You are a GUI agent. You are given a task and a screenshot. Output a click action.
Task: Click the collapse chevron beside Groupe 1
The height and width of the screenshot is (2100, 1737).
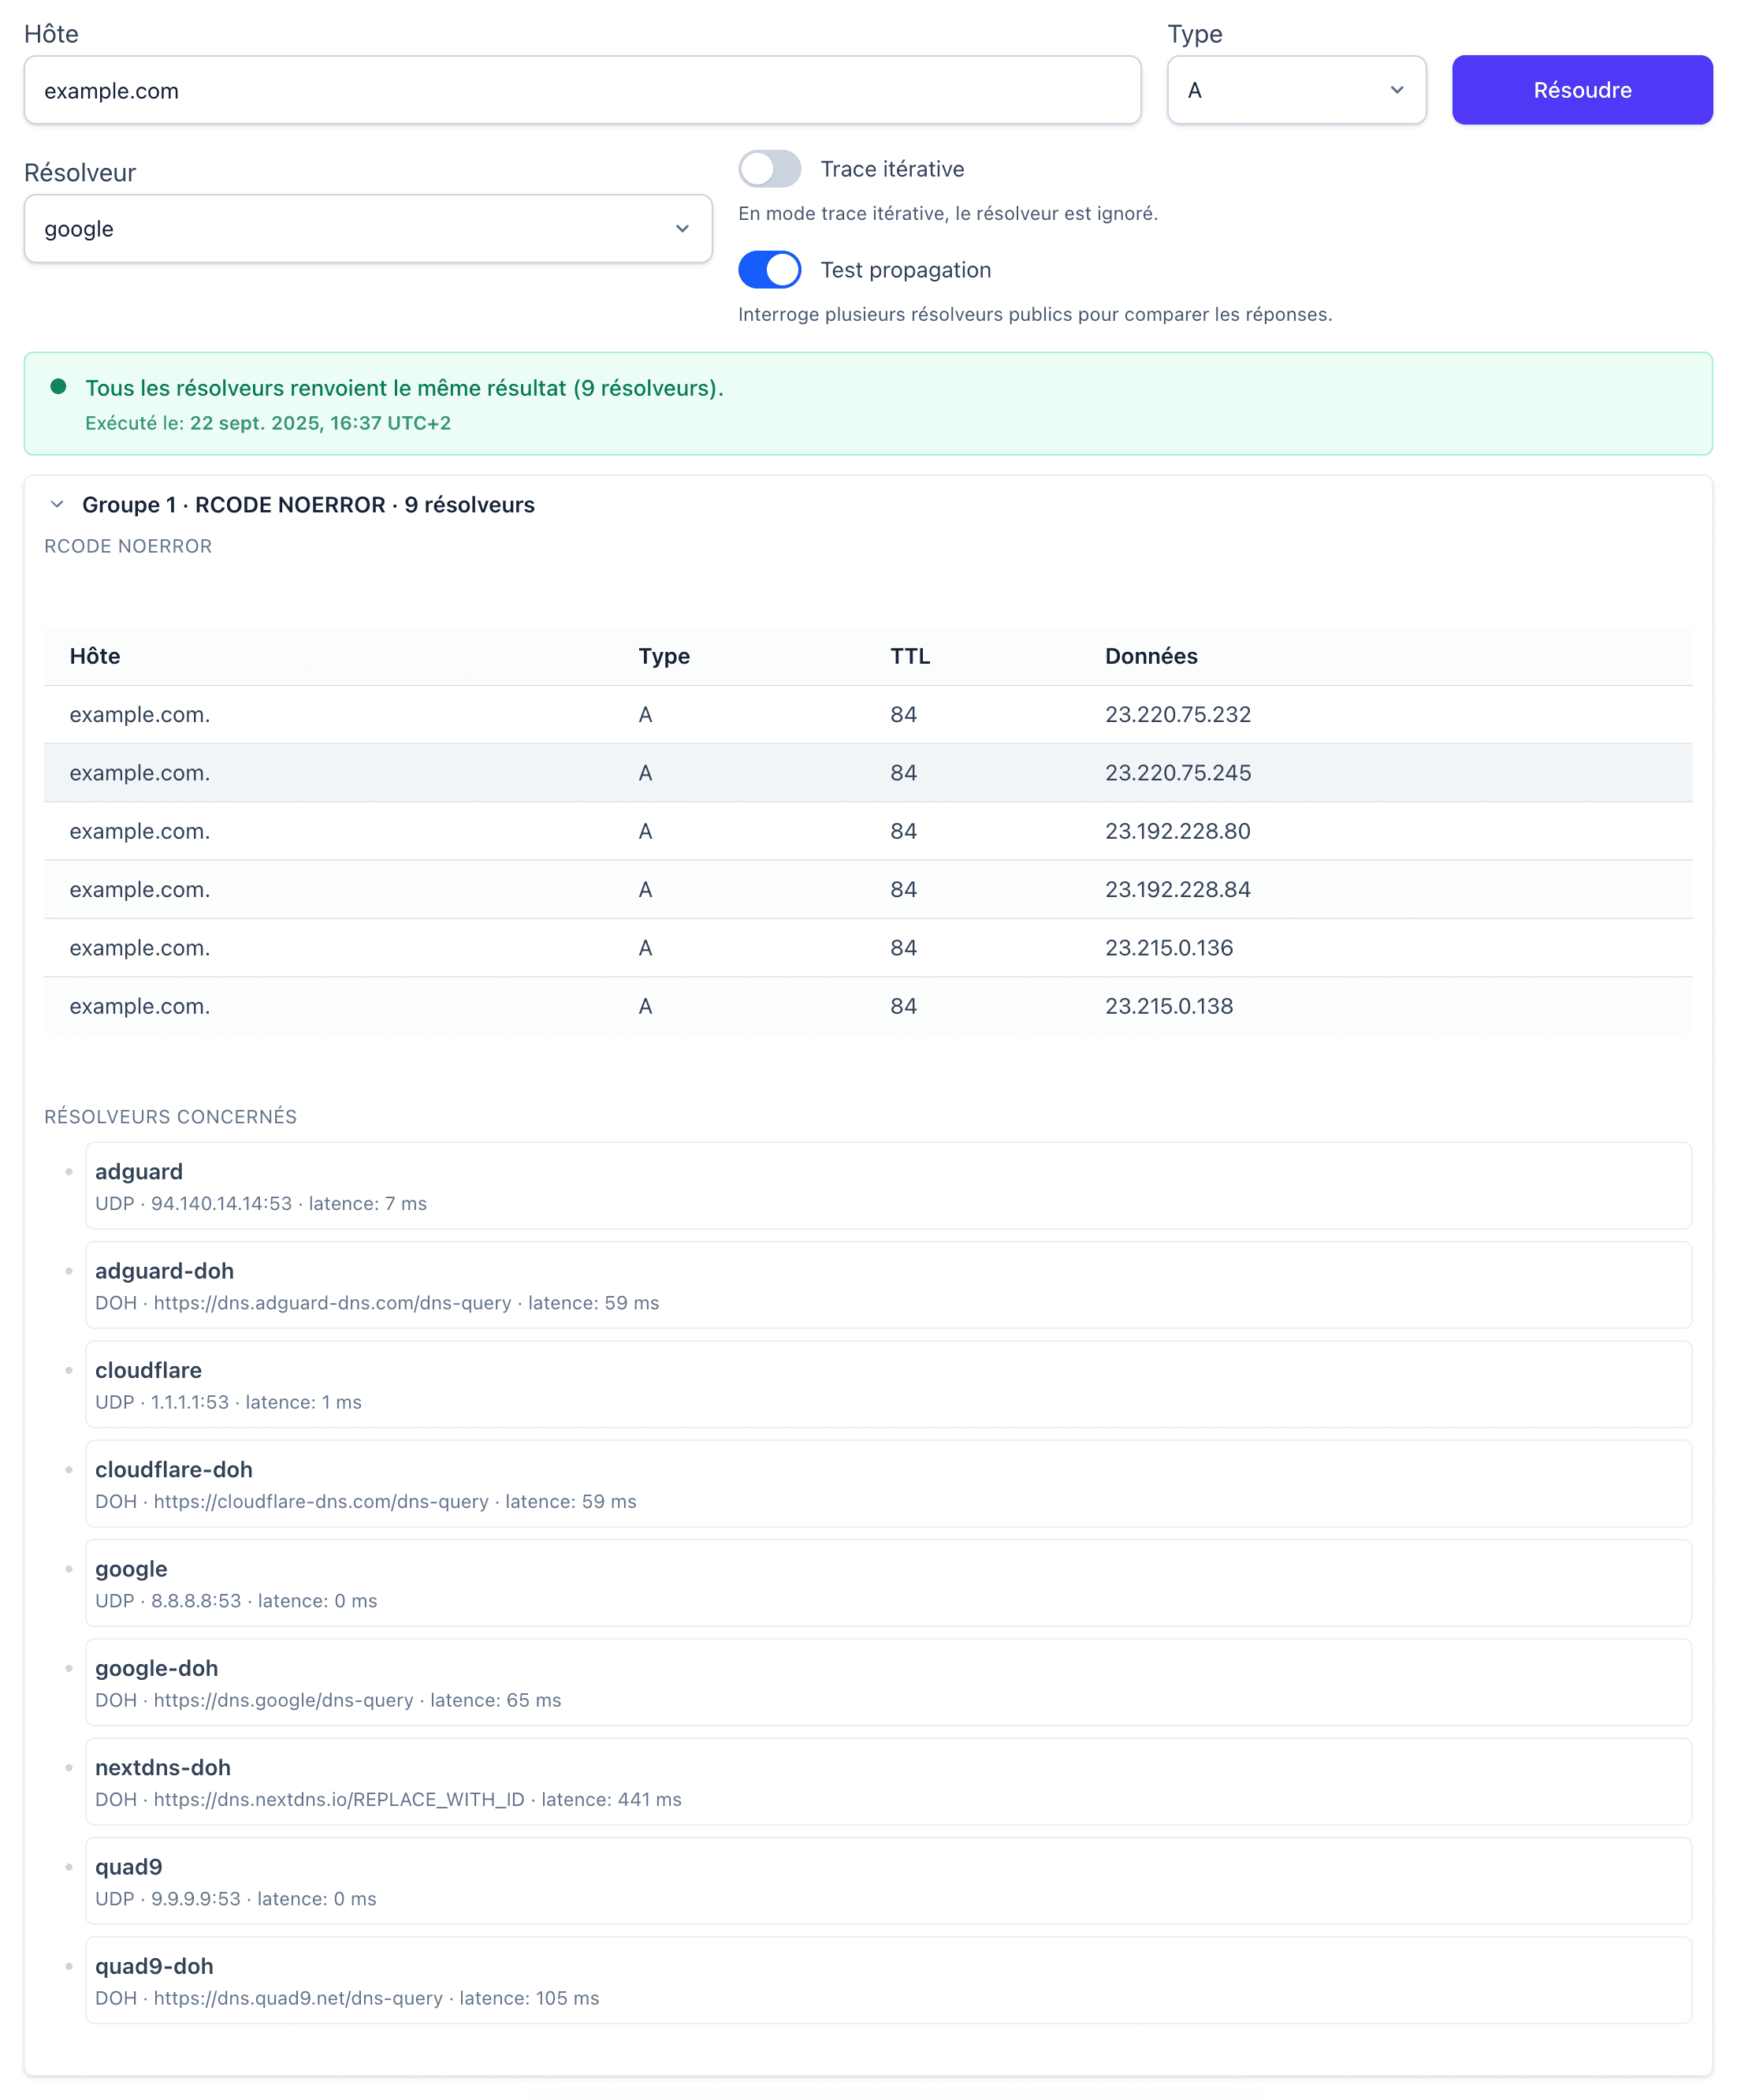point(56,505)
